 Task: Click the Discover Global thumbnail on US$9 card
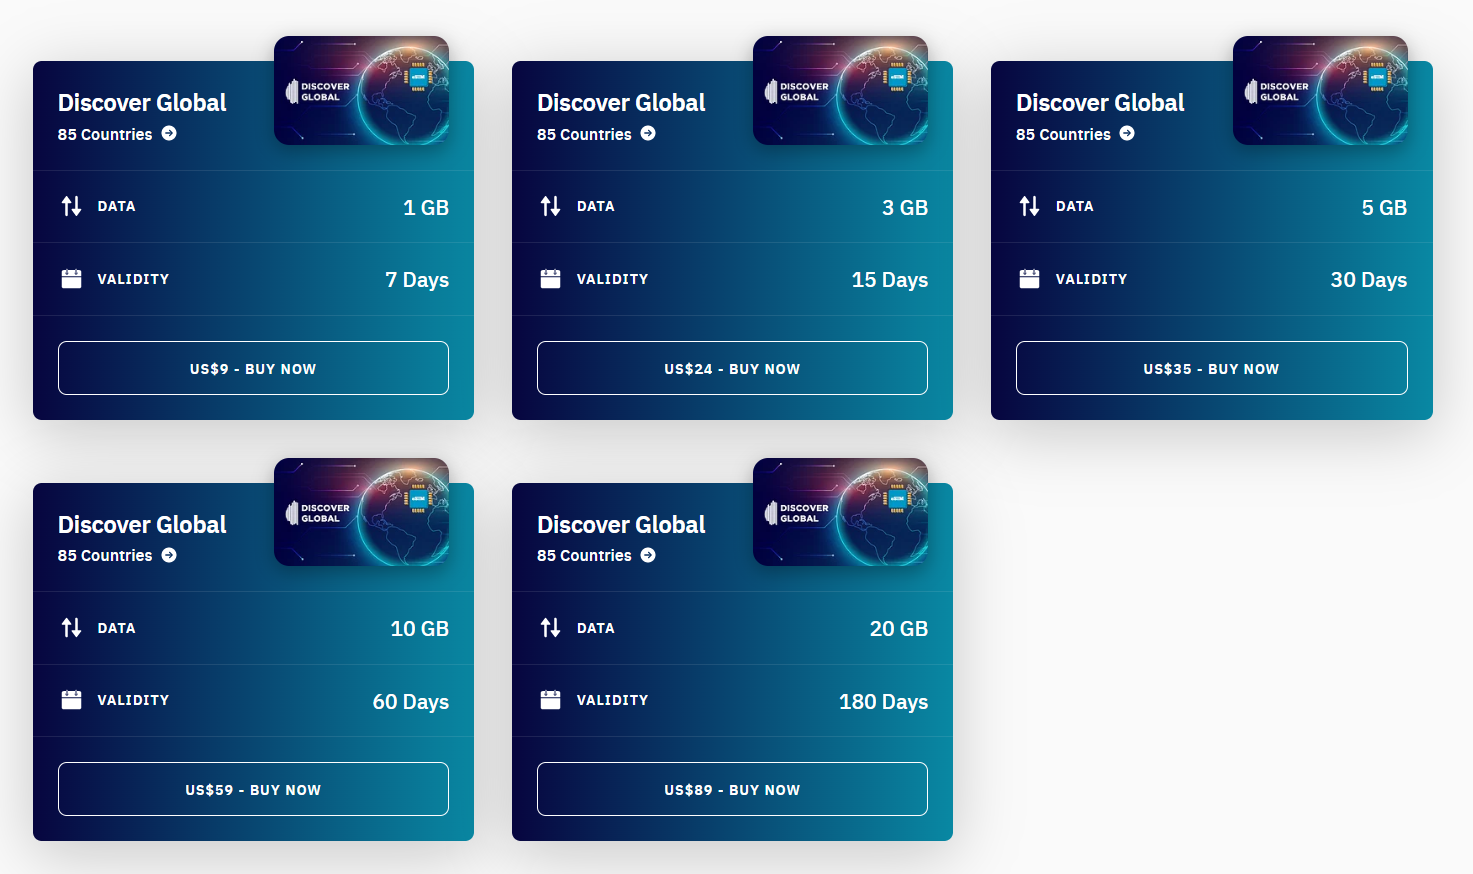[x=361, y=90]
